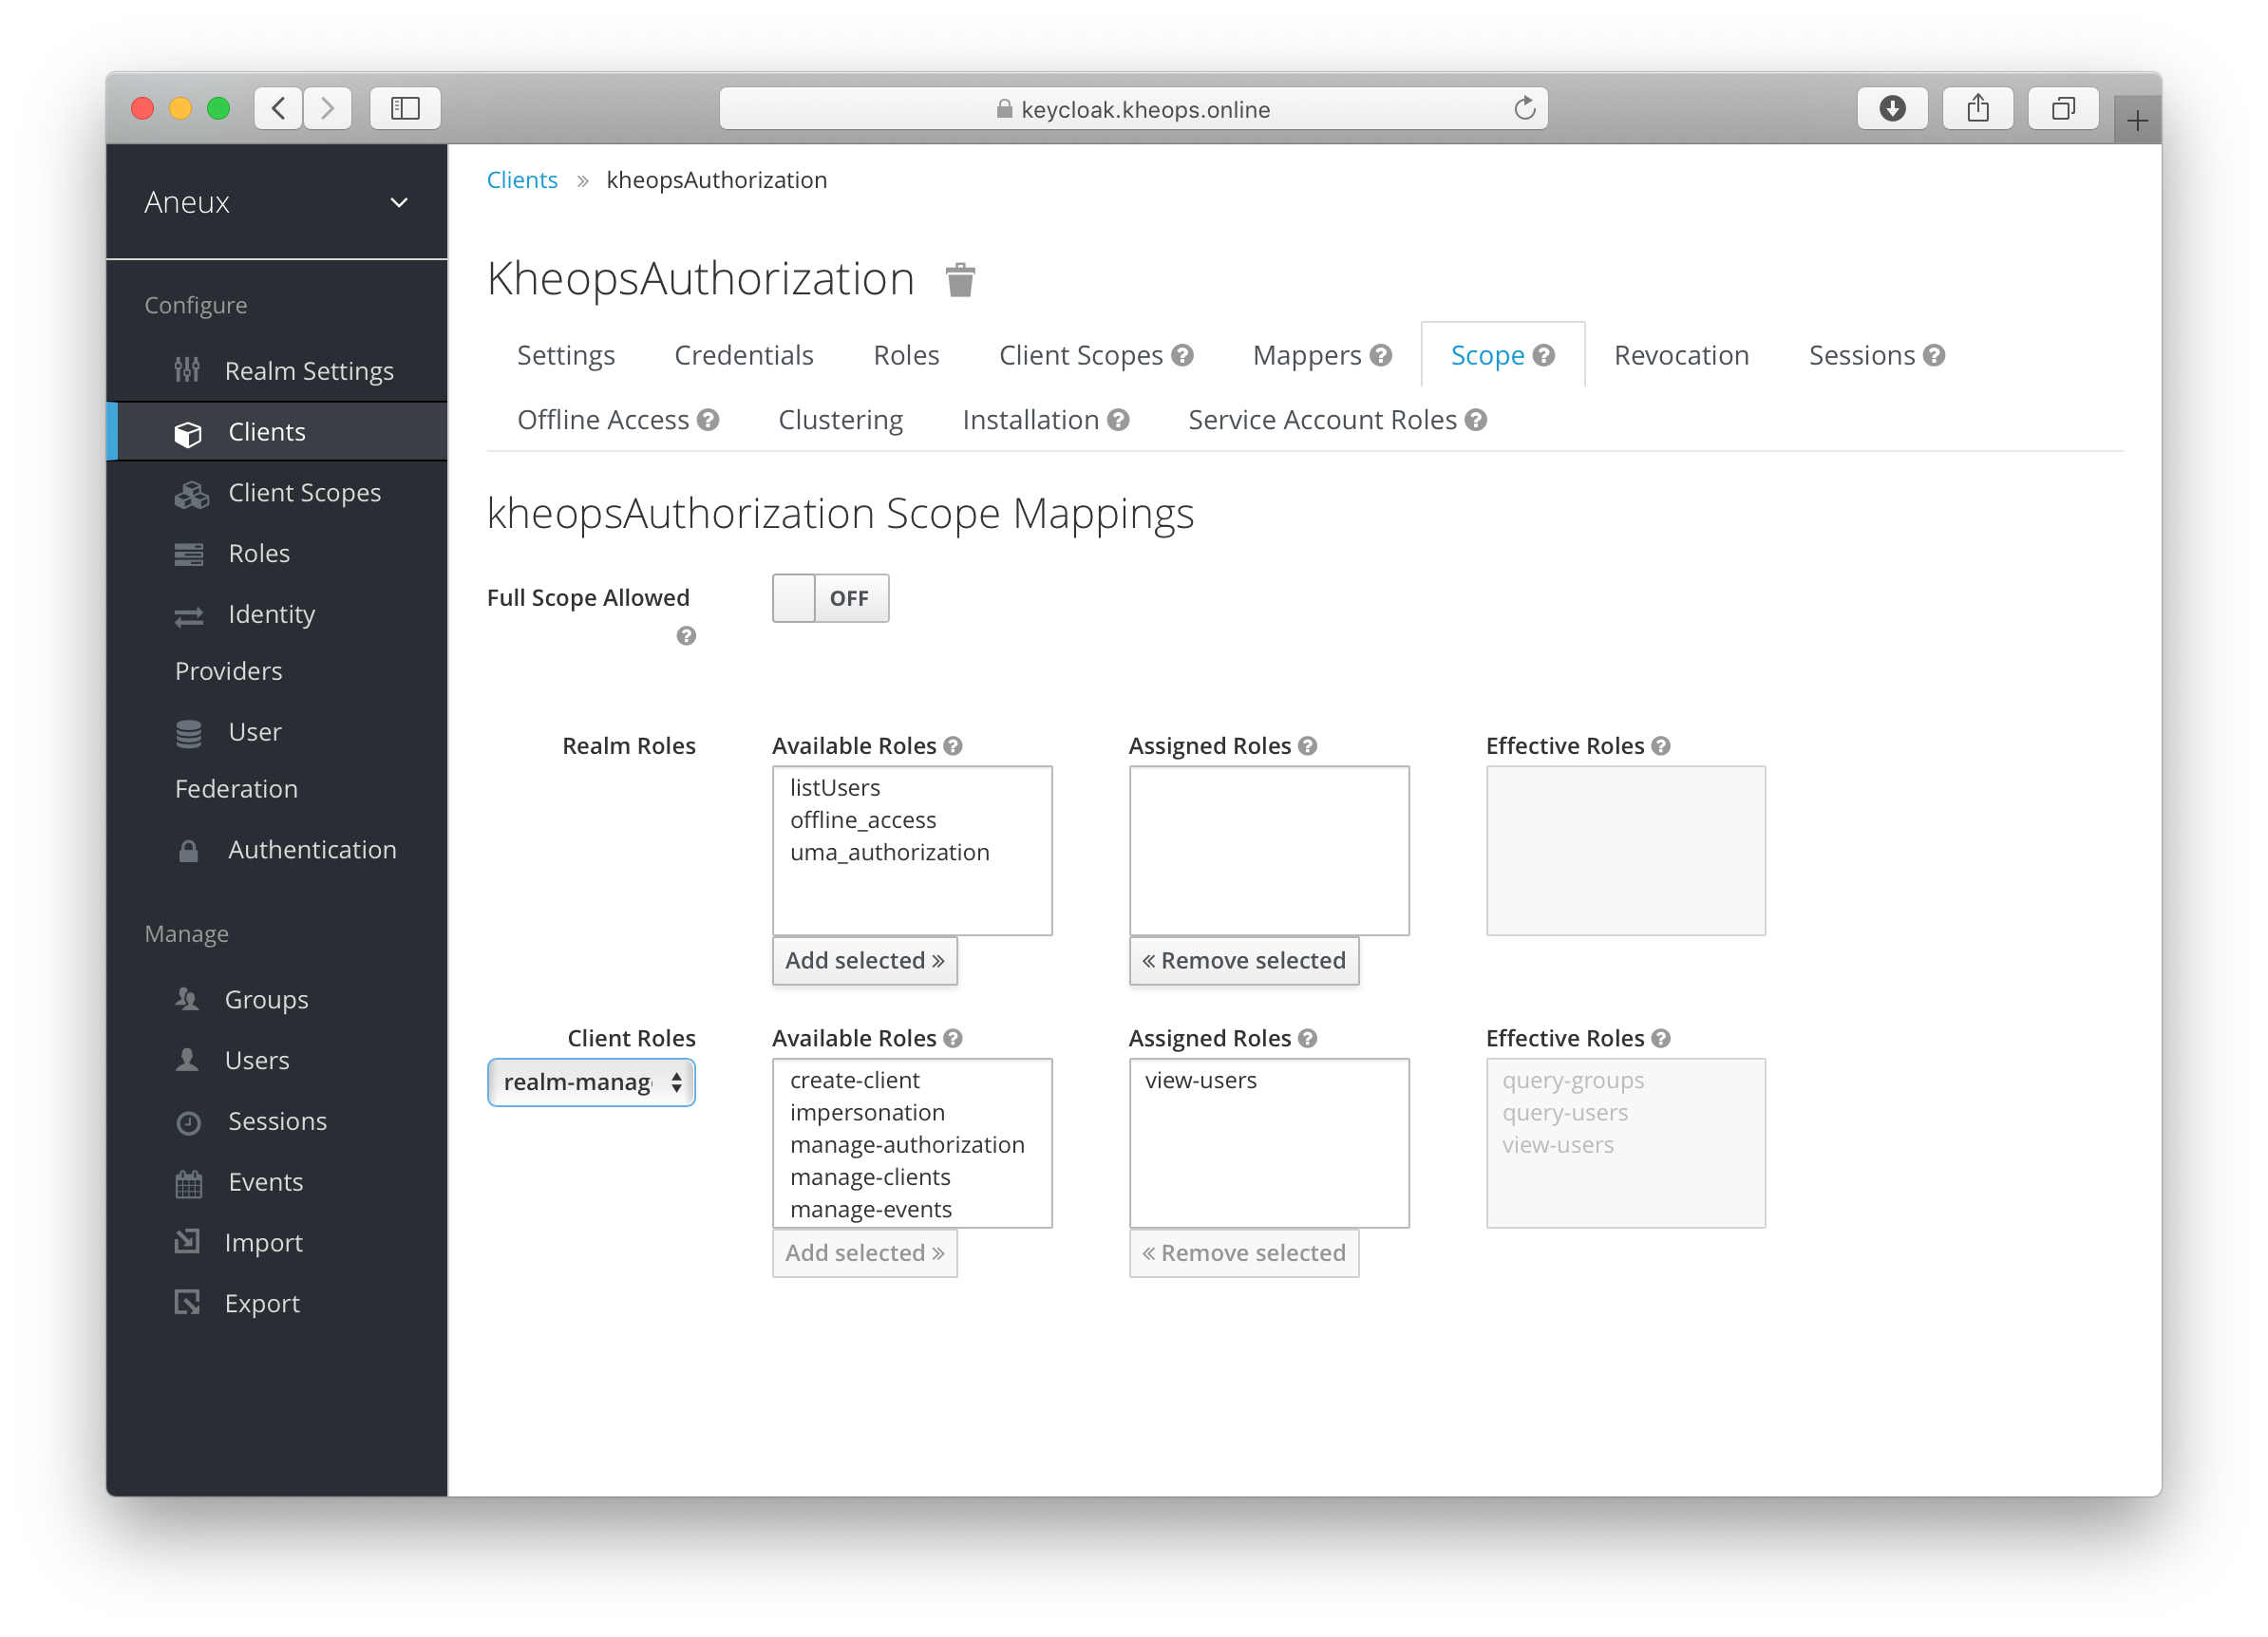The height and width of the screenshot is (1637, 2268).
Task: Click client roles Remove selected button
Action: 1244,1254
